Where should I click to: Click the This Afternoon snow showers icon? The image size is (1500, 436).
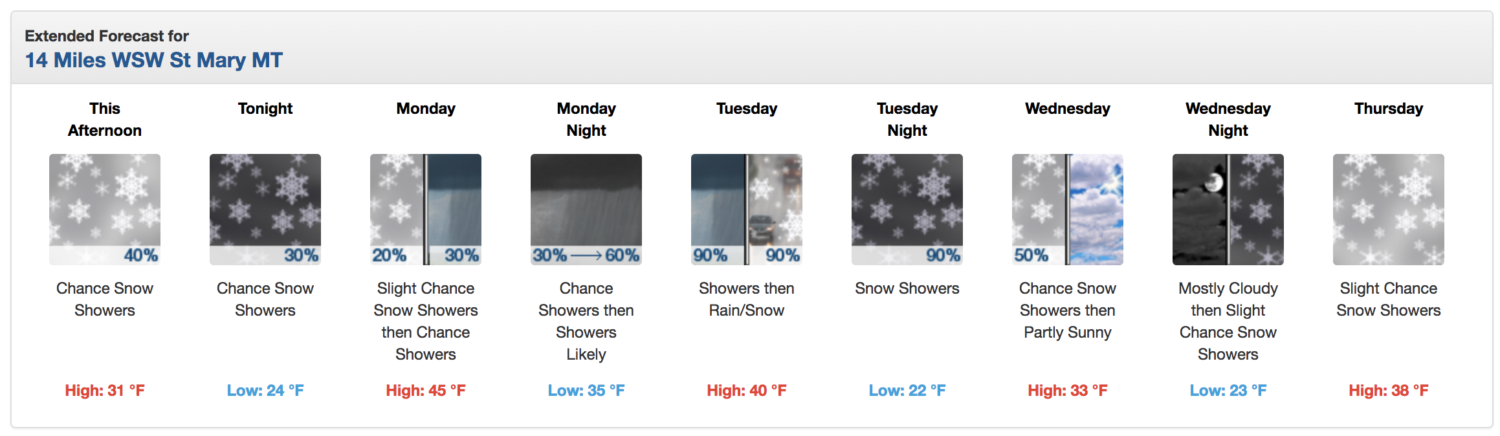tap(105, 209)
